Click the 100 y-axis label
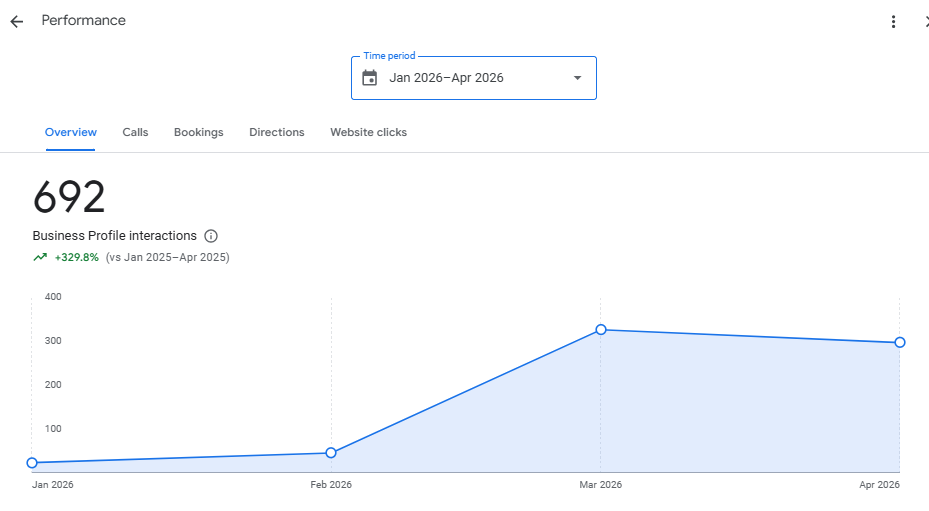This screenshot has width=929, height=511. [x=53, y=429]
